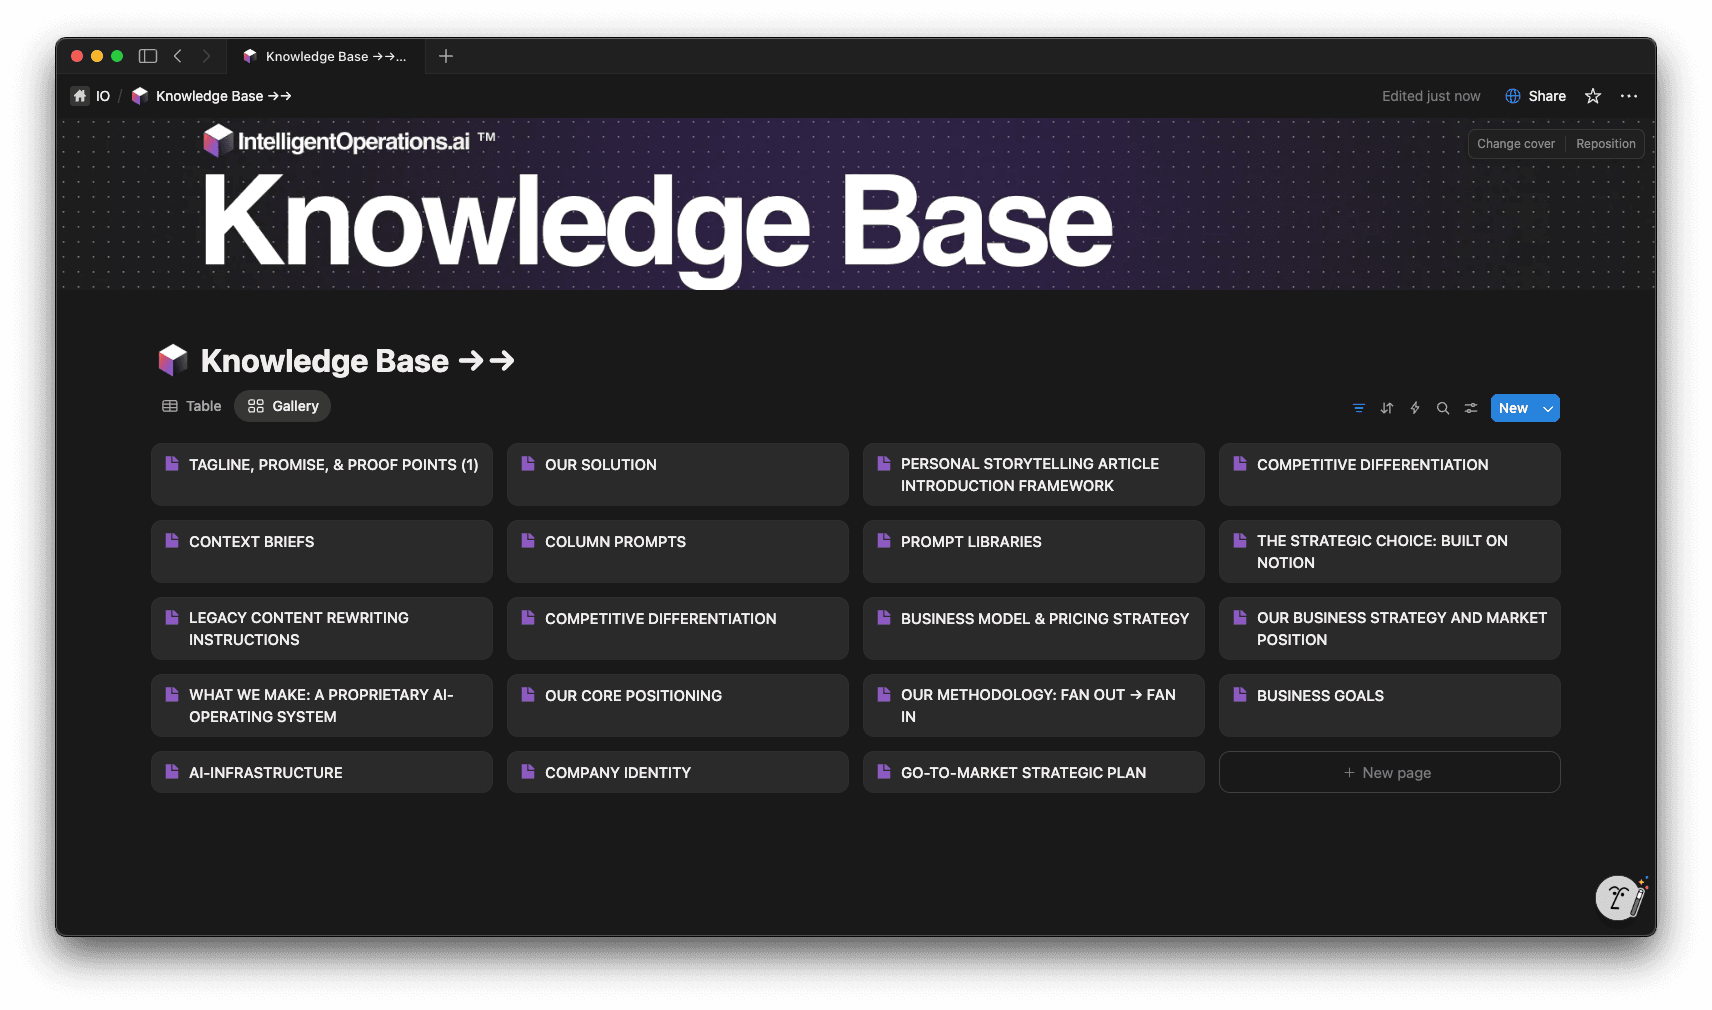The image size is (1712, 1010).
Task: Open search within the Knowledge Base database
Action: tap(1442, 407)
